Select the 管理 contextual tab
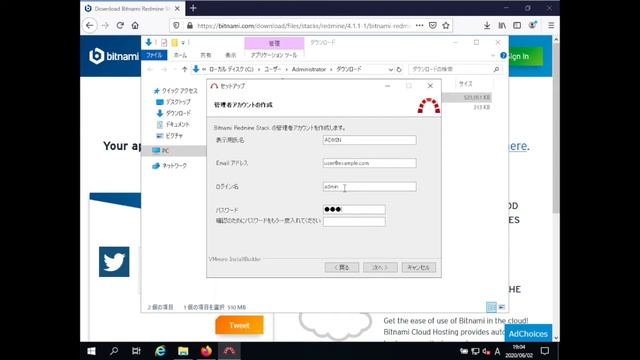The width and height of the screenshot is (640, 360). point(274,43)
